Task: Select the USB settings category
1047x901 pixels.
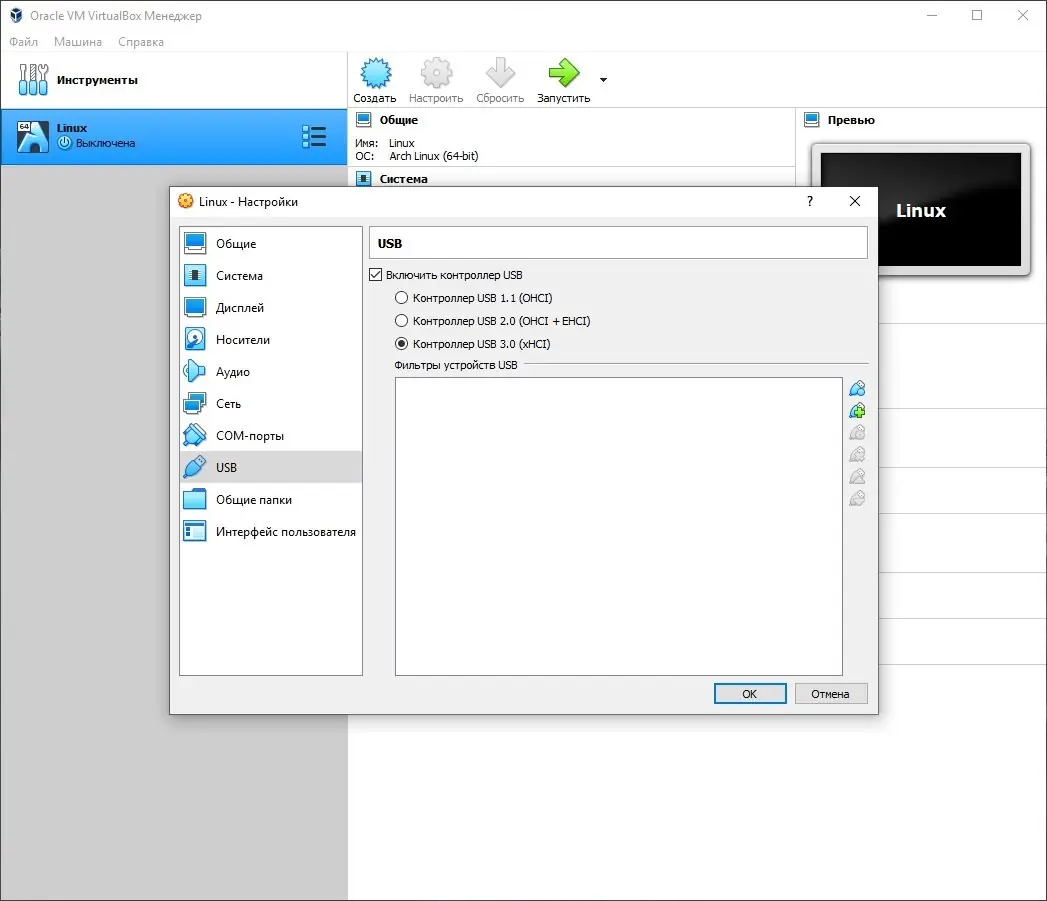Action: (x=271, y=468)
